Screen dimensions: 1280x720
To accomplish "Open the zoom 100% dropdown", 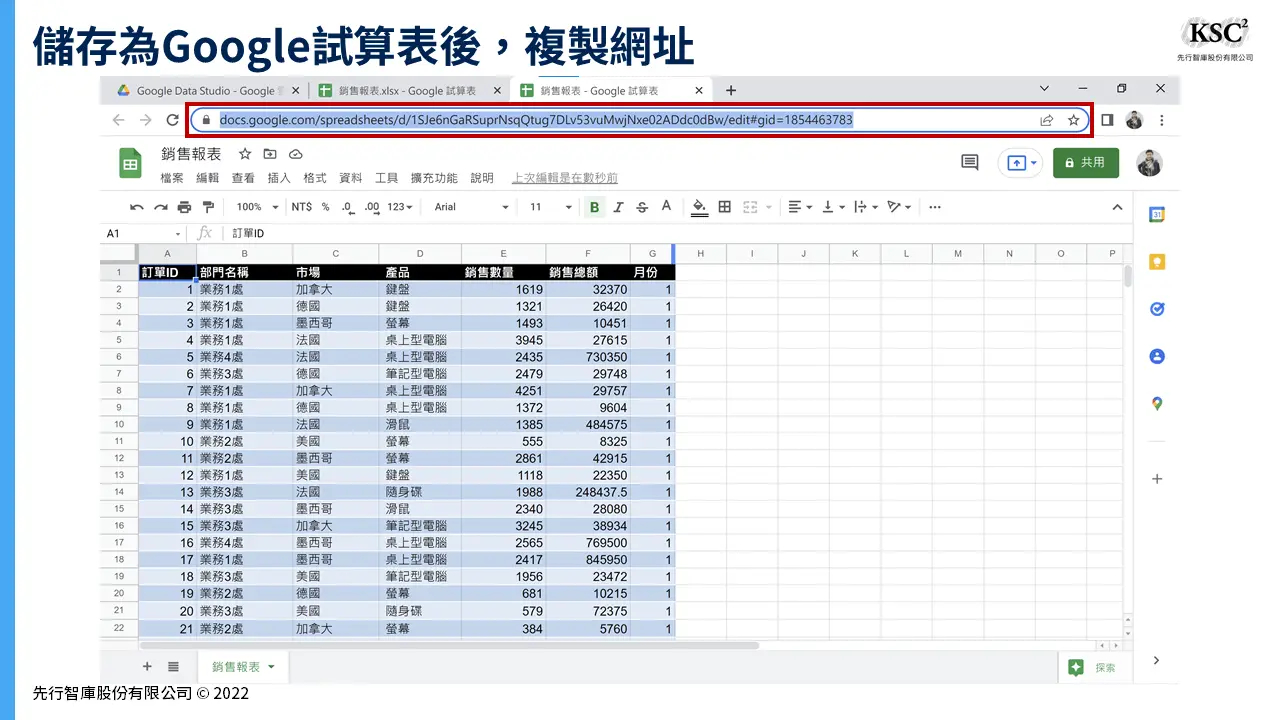I will click(257, 207).
